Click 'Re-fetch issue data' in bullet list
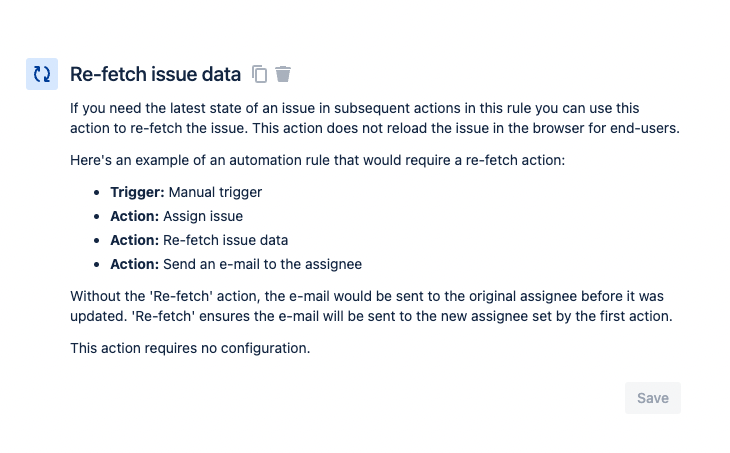 point(225,240)
